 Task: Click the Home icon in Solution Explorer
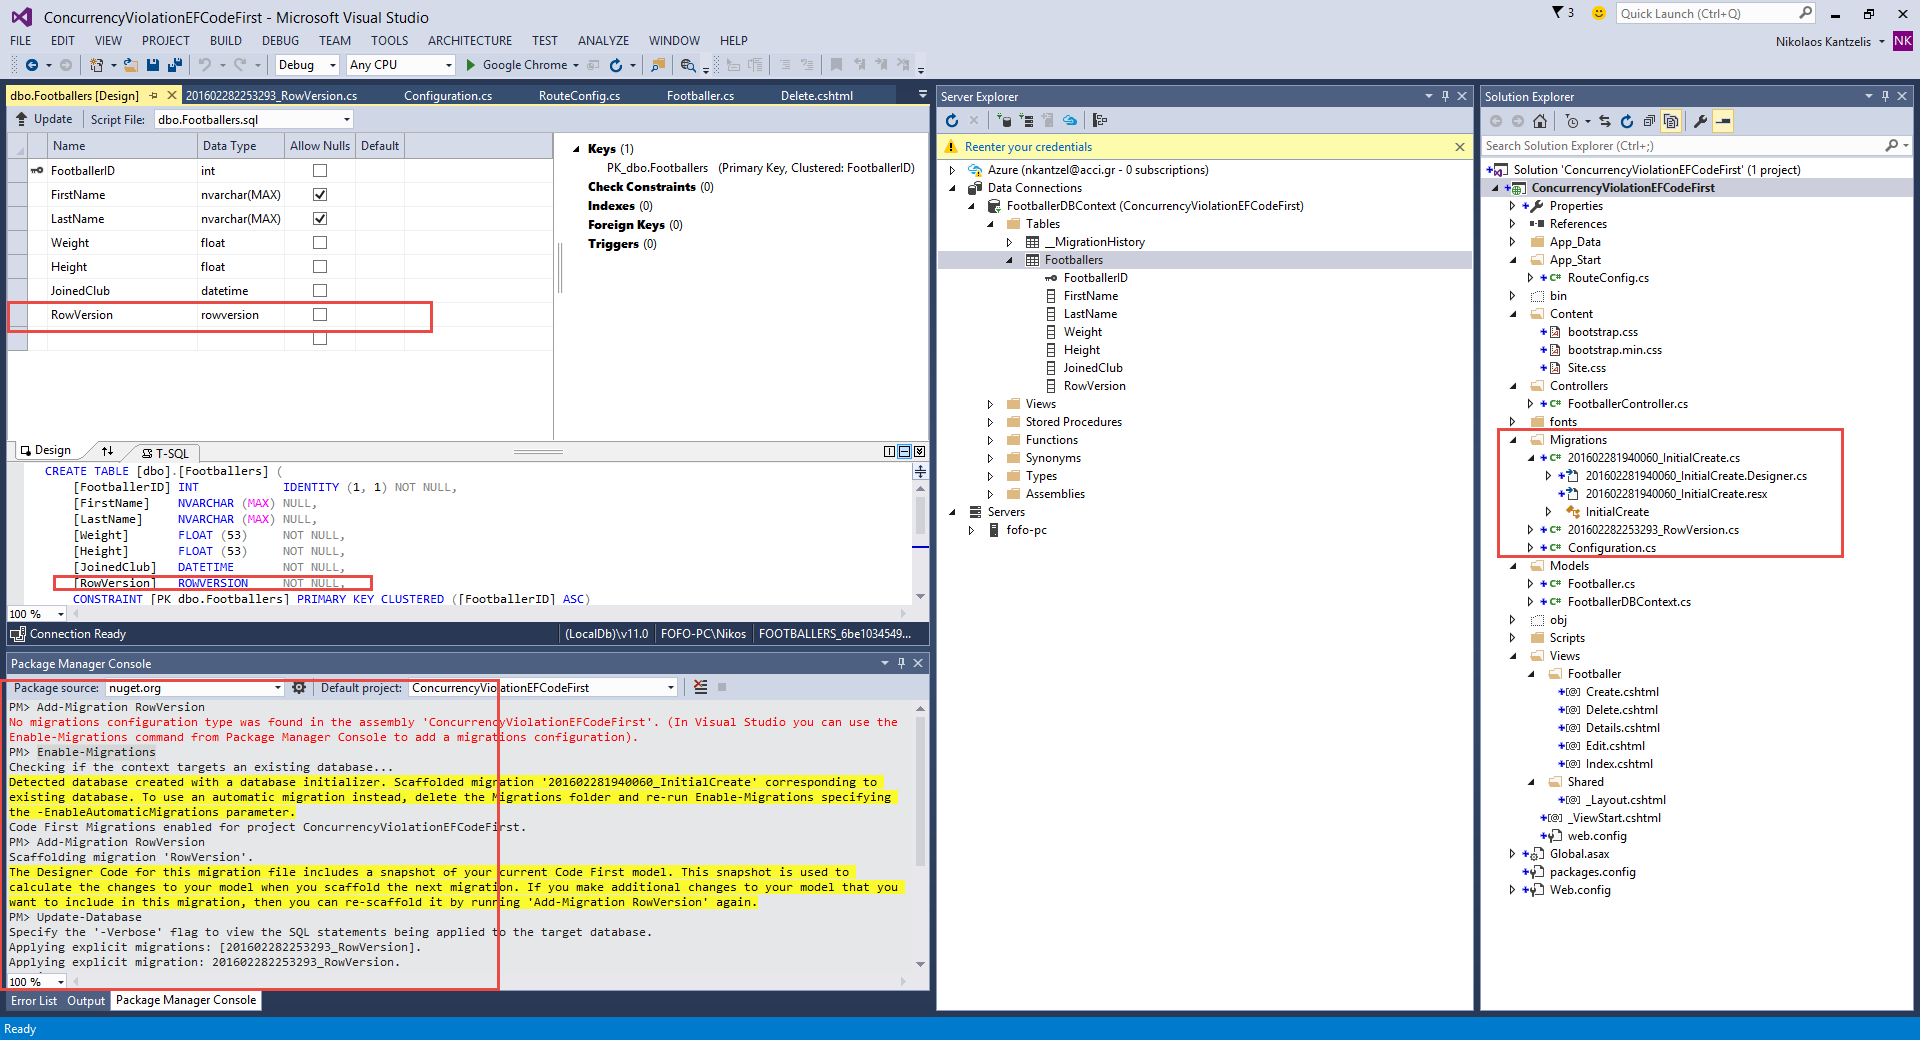coord(1540,121)
